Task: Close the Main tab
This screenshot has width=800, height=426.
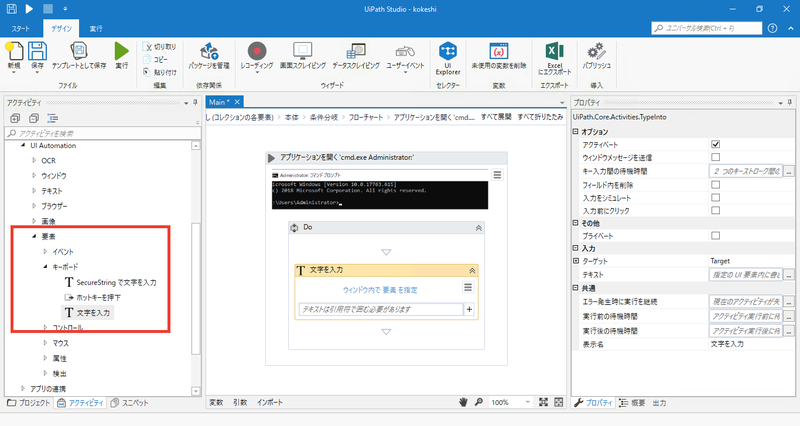Action: [237, 102]
